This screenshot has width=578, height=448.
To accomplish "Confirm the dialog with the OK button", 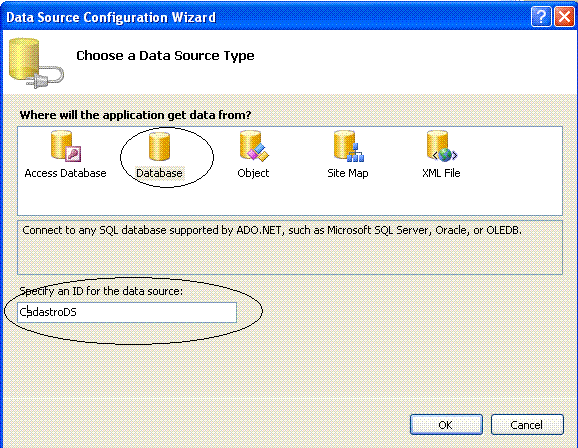I will pyautogui.click(x=446, y=425).
